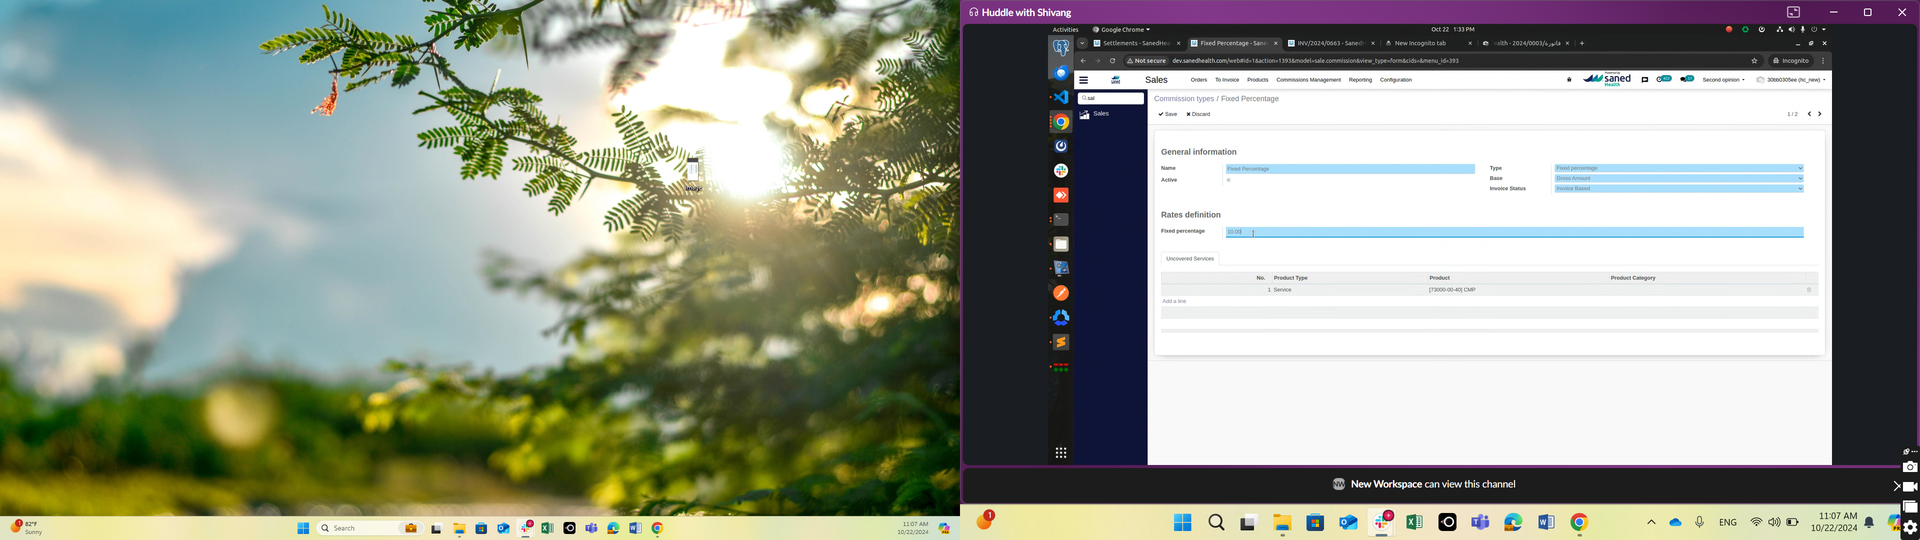The height and width of the screenshot is (540, 1920).
Task: Click the Visual Studio Code dock icon
Action: tap(1061, 97)
